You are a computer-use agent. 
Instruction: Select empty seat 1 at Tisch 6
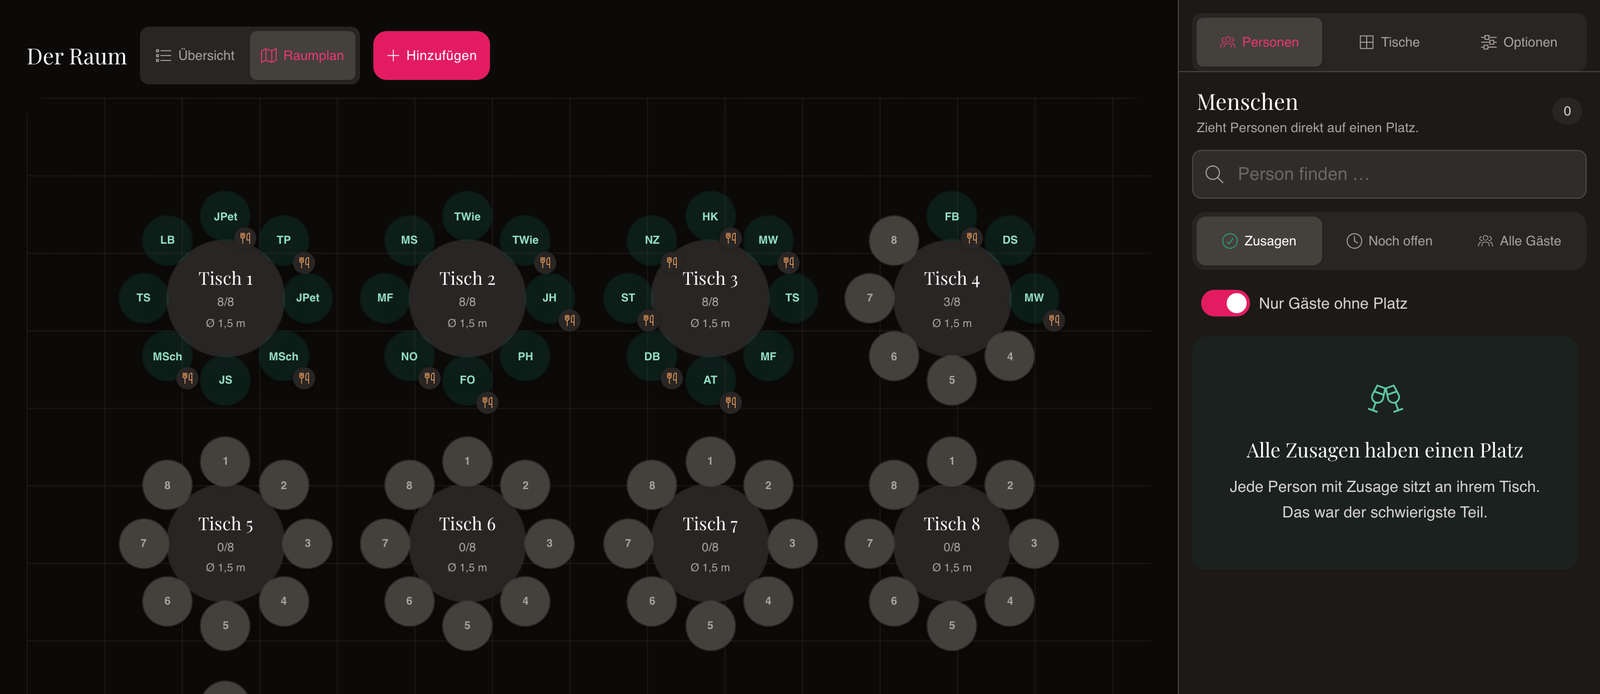tap(467, 461)
